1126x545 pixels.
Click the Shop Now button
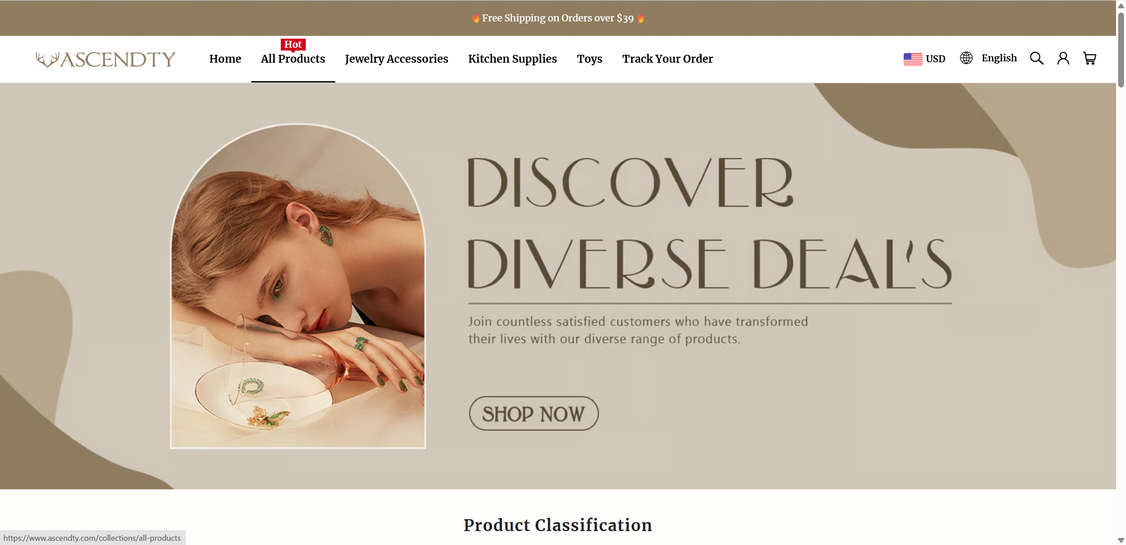[x=534, y=414]
